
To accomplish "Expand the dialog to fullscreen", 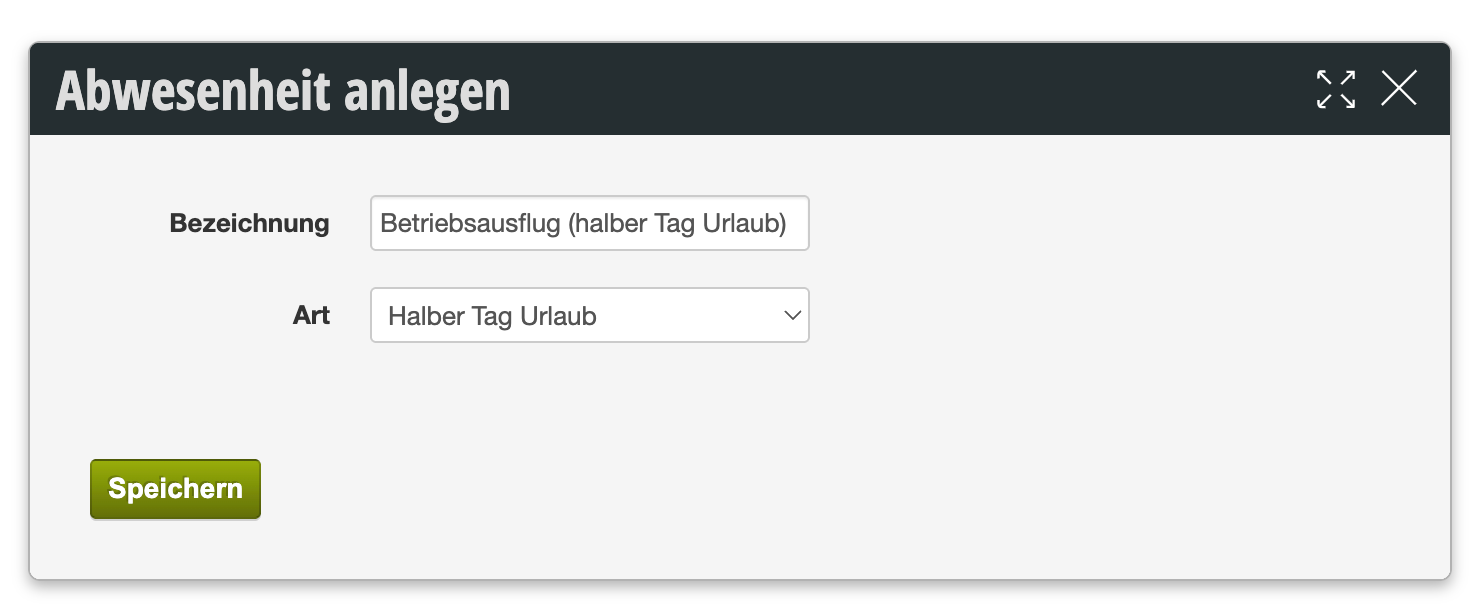I will [1336, 89].
